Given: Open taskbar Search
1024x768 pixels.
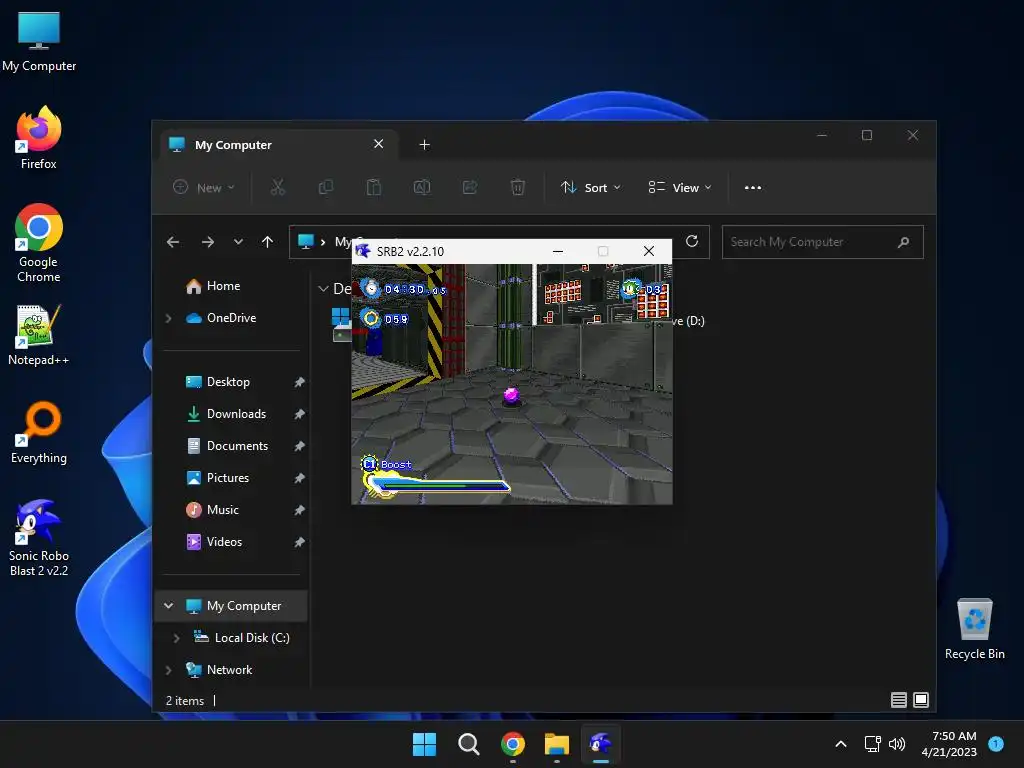Looking at the screenshot, I should 468,744.
